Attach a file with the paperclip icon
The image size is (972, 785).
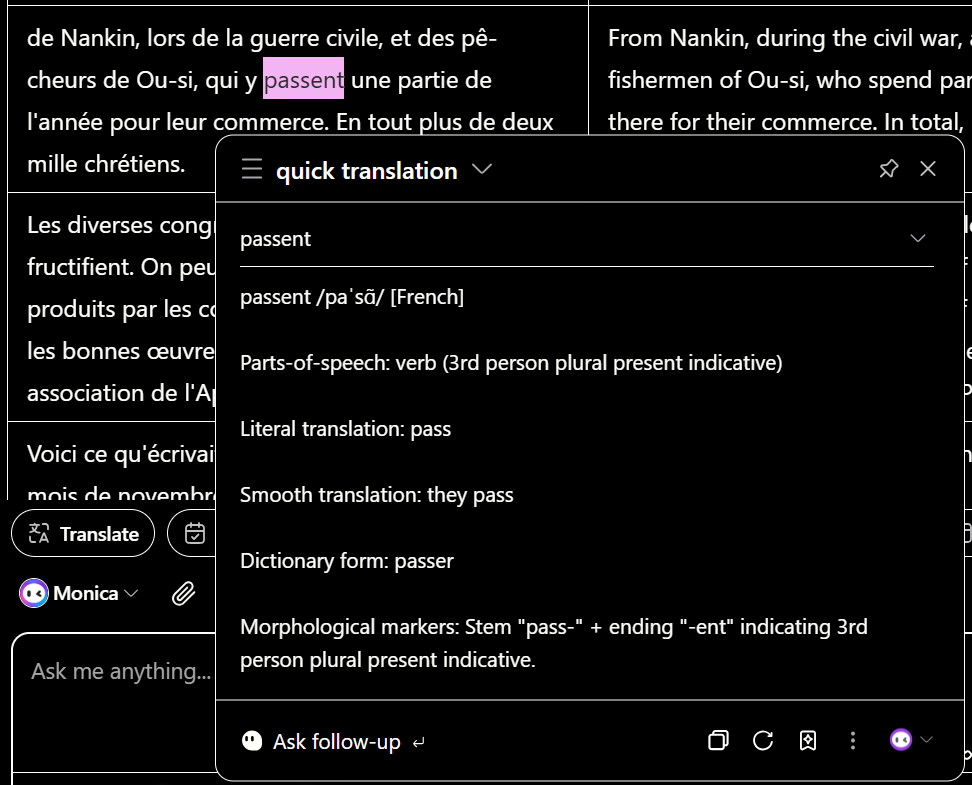[x=183, y=594]
